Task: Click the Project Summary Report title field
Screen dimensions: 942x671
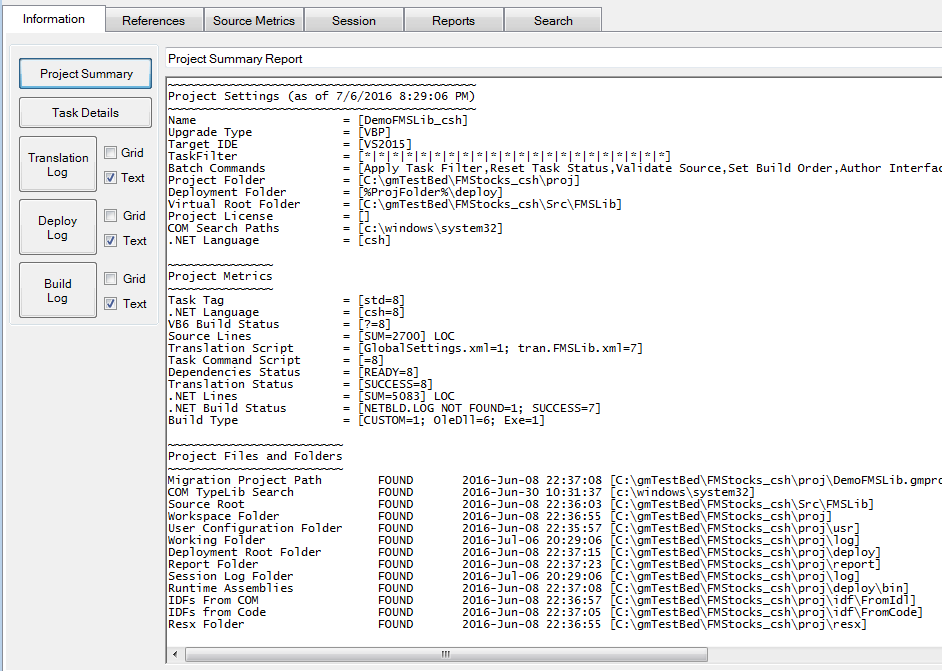Action: 550,59
